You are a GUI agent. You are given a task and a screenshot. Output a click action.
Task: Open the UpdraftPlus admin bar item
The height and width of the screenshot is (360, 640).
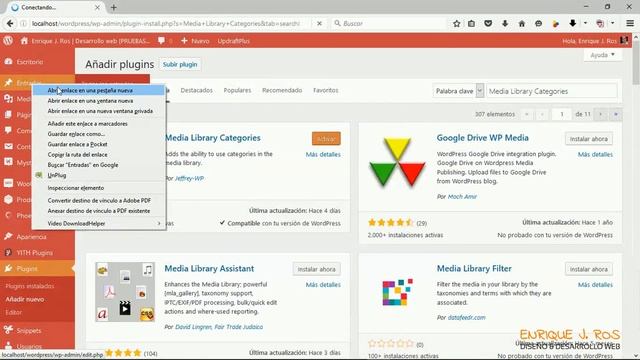pos(233,41)
